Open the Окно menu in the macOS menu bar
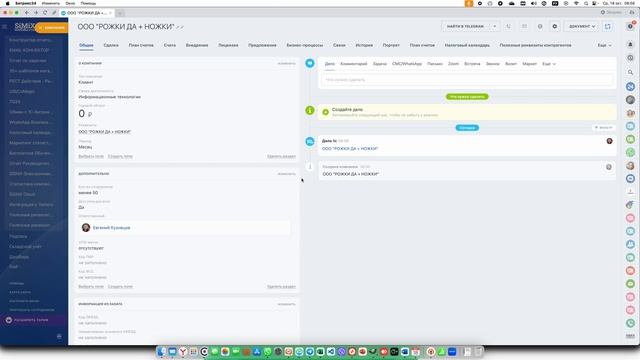The image size is (640, 360). coord(70,3)
